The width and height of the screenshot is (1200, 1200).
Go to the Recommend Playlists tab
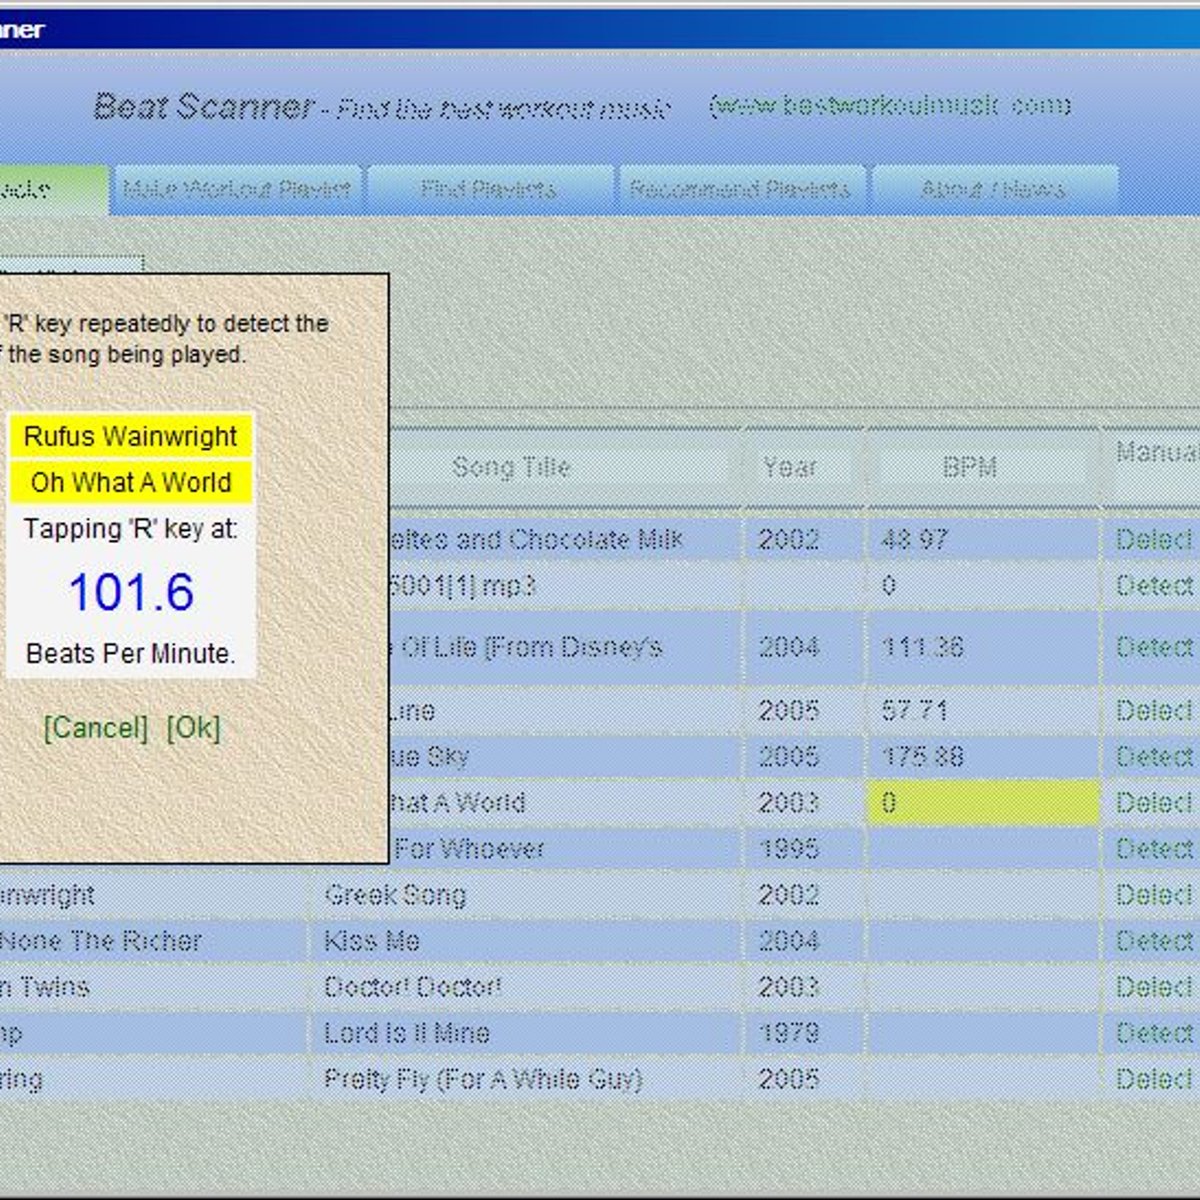pos(741,189)
